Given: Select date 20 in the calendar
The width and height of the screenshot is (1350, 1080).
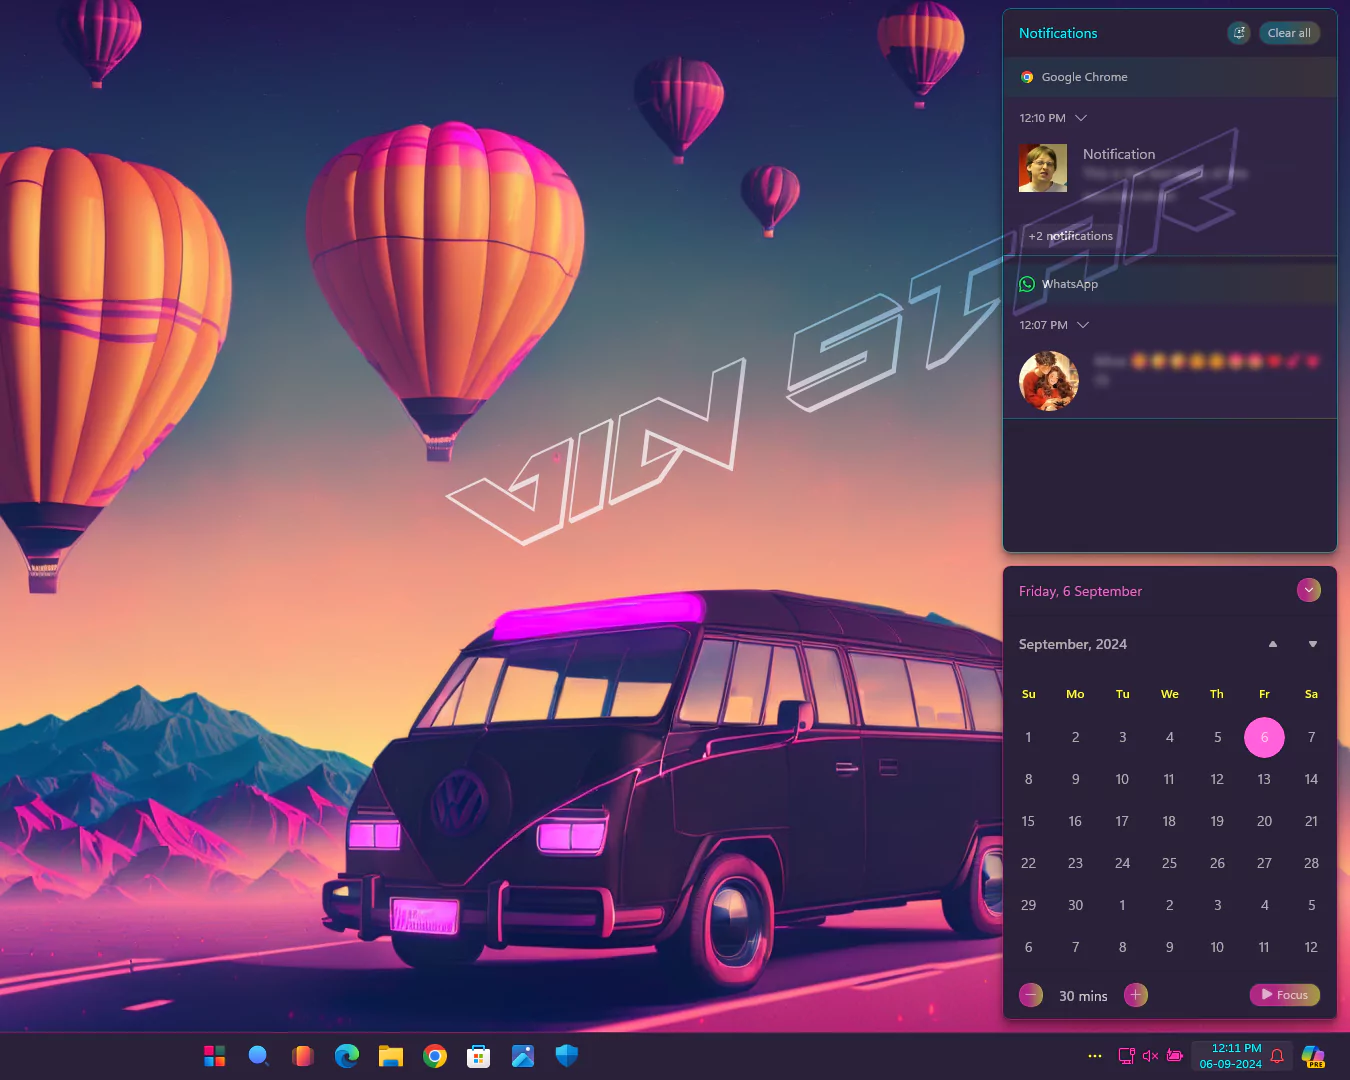Looking at the screenshot, I should (1264, 821).
